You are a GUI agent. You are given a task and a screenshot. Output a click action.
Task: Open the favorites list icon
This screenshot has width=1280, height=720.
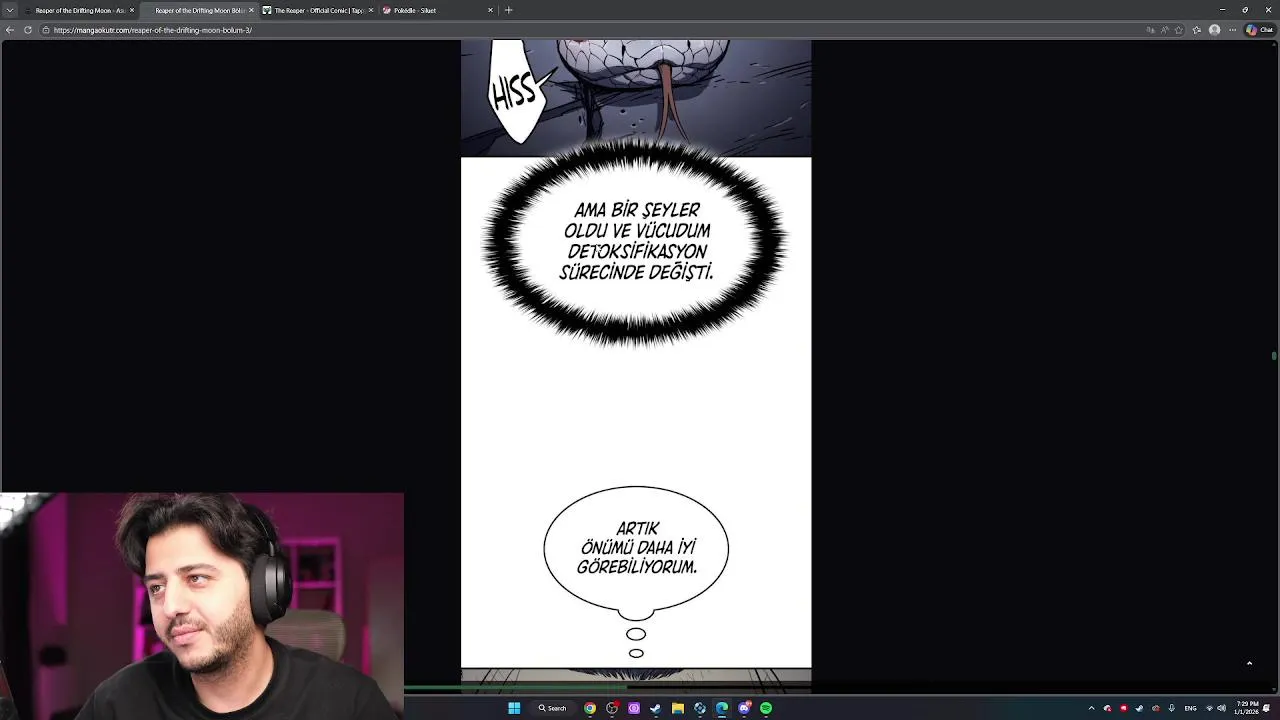click(1197, 30)
